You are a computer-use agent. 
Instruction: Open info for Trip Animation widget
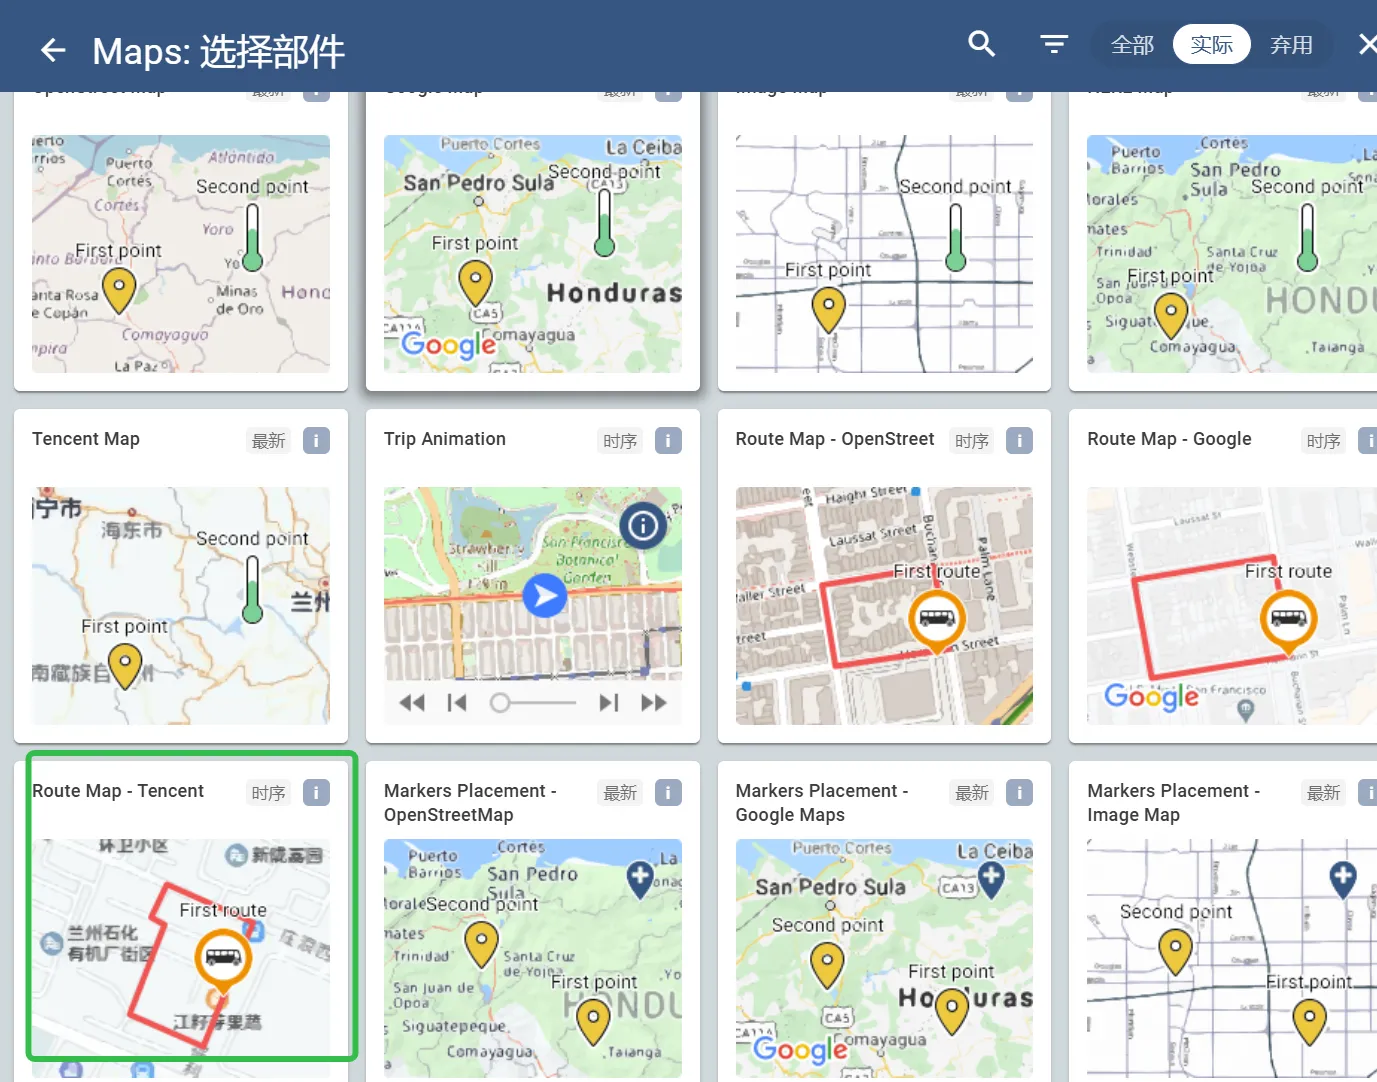pyautogui.click(x=668, y=440)
